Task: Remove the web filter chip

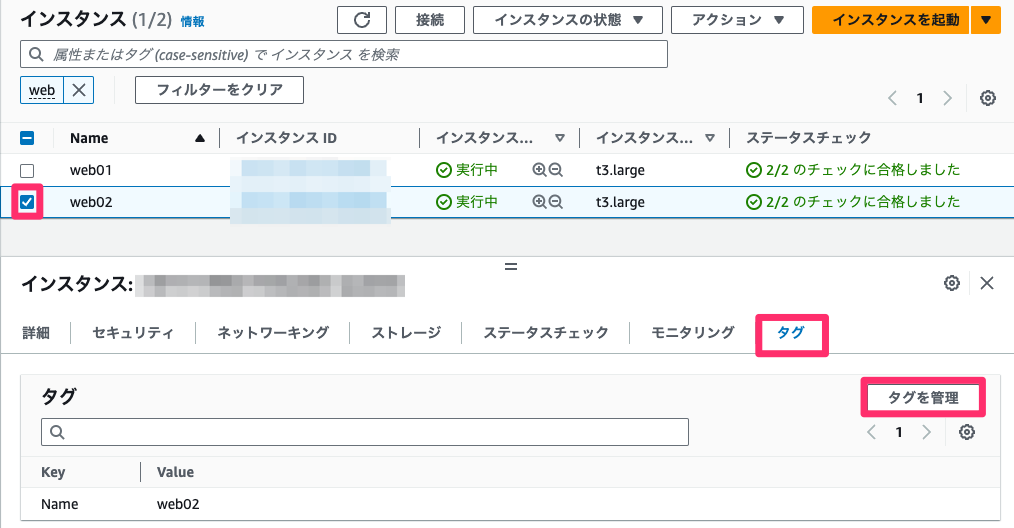Action: 79,90
